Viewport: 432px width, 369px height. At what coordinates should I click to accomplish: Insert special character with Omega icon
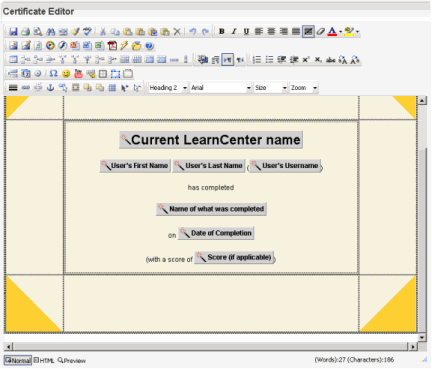(53, 74)
